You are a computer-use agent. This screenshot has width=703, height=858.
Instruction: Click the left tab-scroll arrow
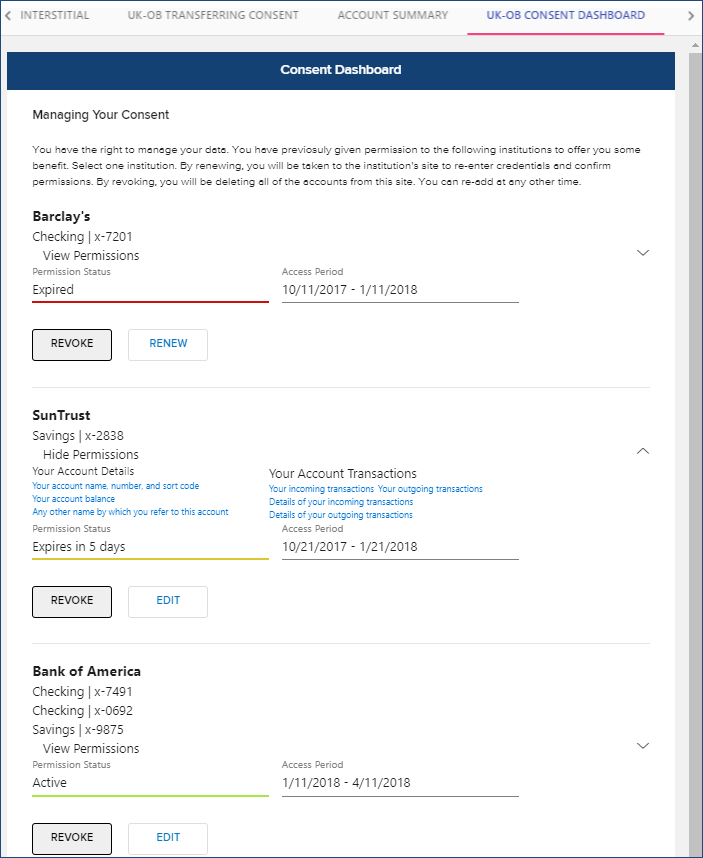point(8,16)
